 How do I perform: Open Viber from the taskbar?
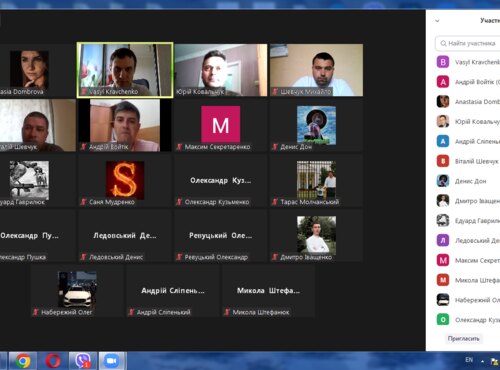pyautogui.click(x=82, y=361)
